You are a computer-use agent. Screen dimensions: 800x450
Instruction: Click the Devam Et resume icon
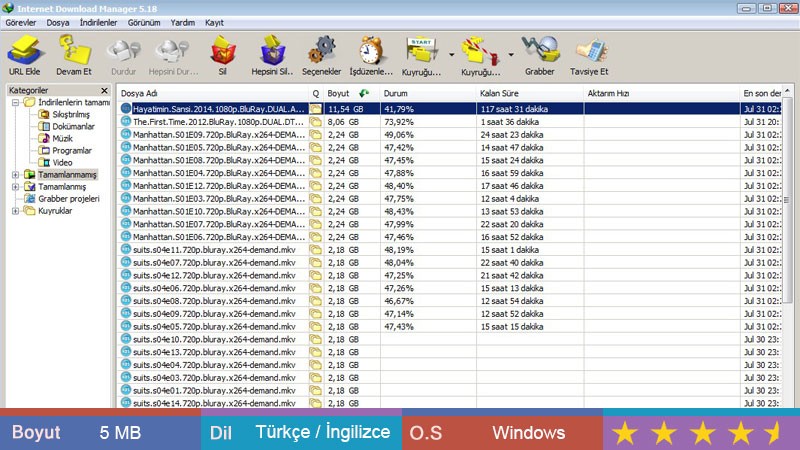pyautogui.click(x=74, y=51)
